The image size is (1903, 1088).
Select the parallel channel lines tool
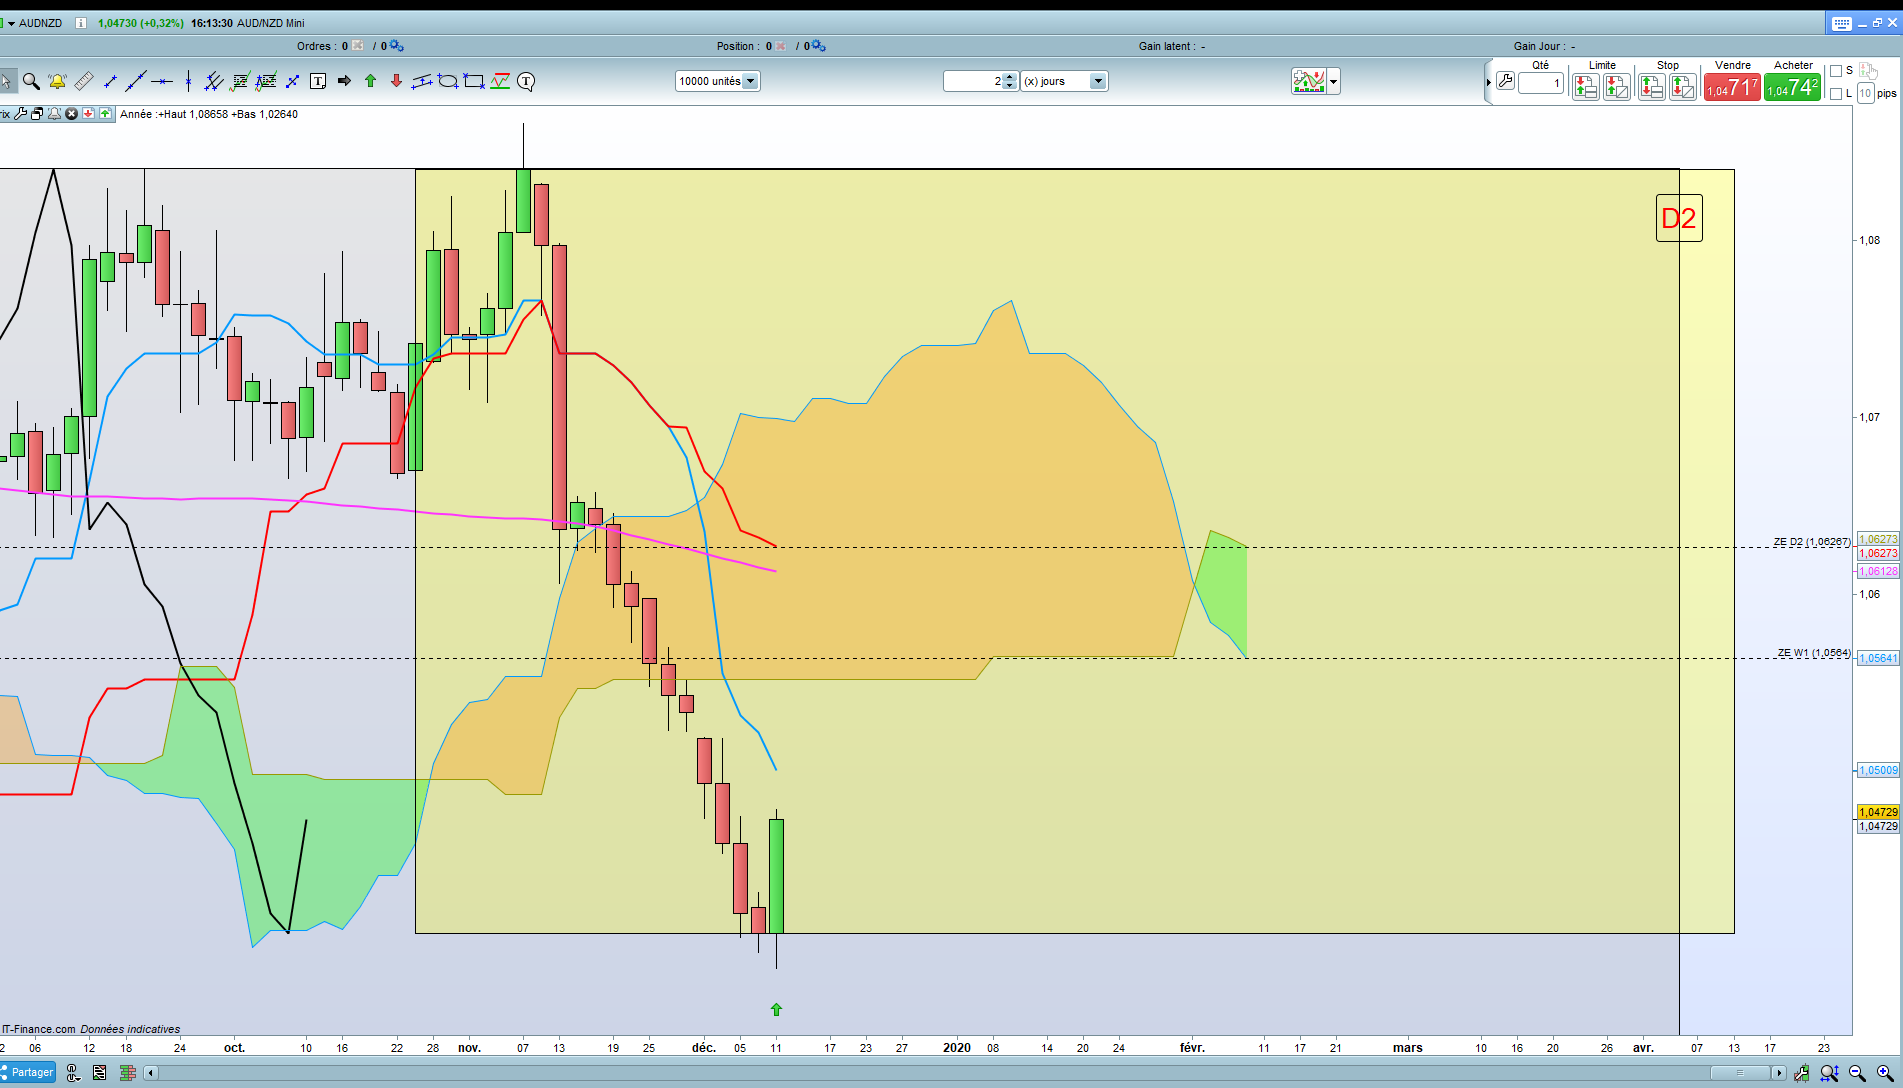coord(214,81)
